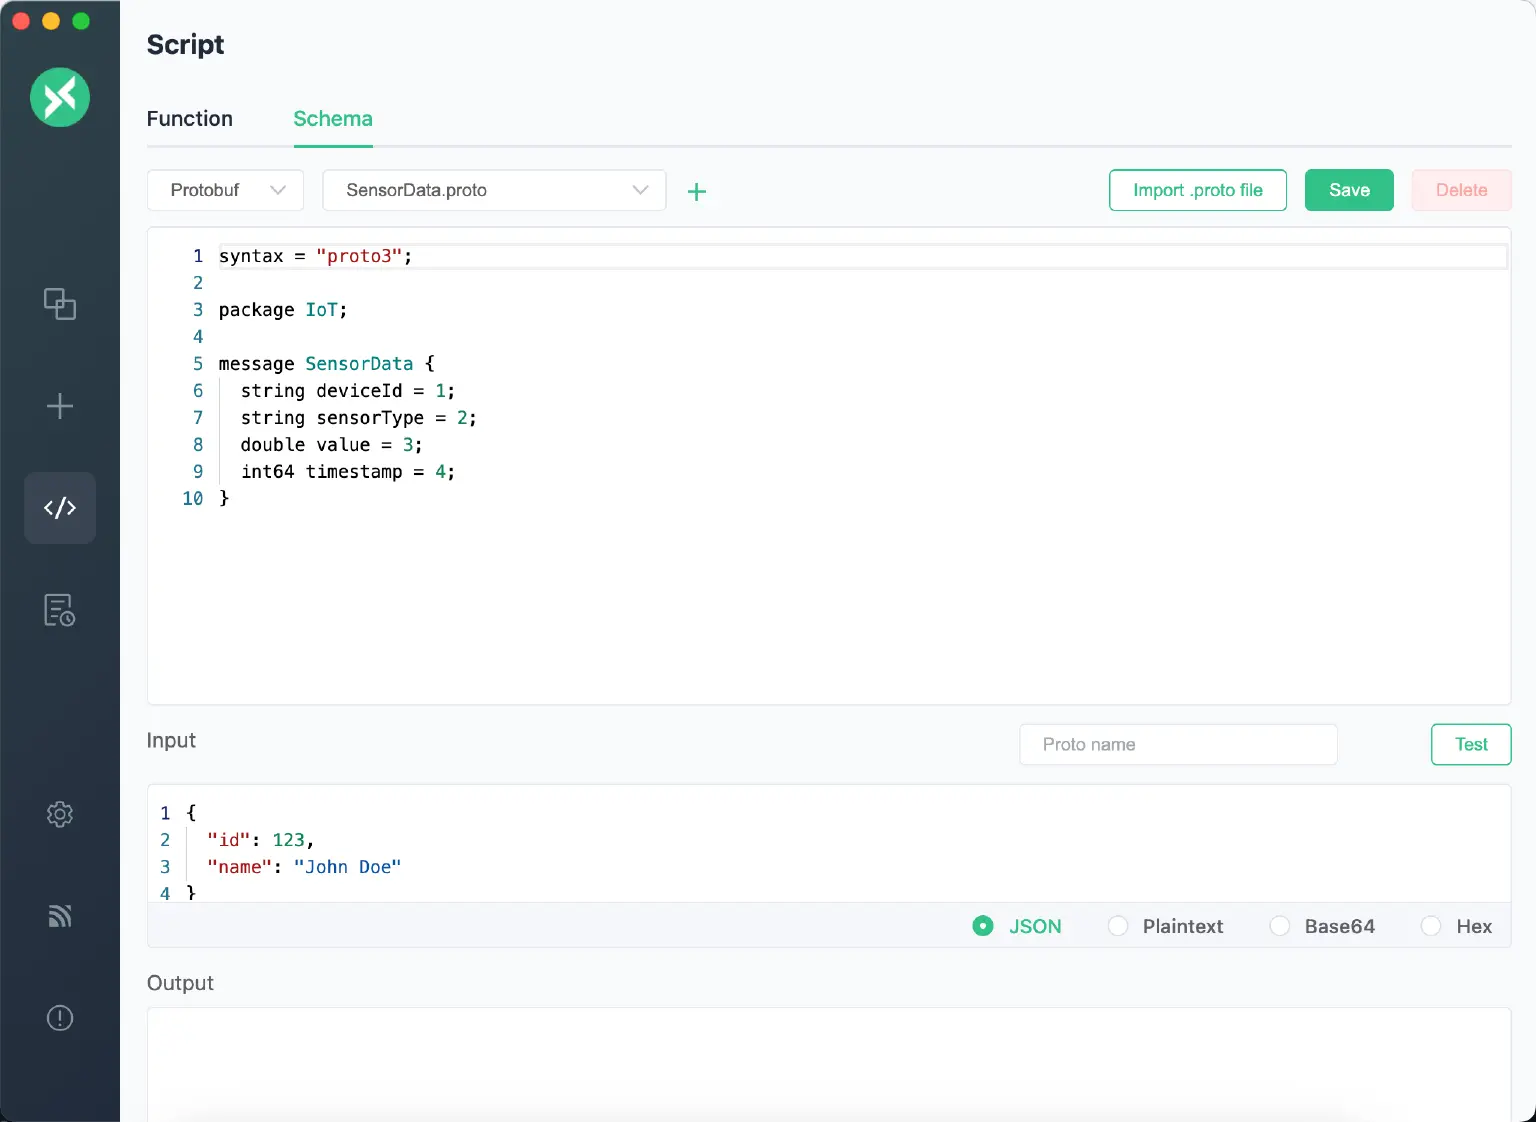Open the Connections page icon
The image size is (1536, 1122).
point(60,304)
